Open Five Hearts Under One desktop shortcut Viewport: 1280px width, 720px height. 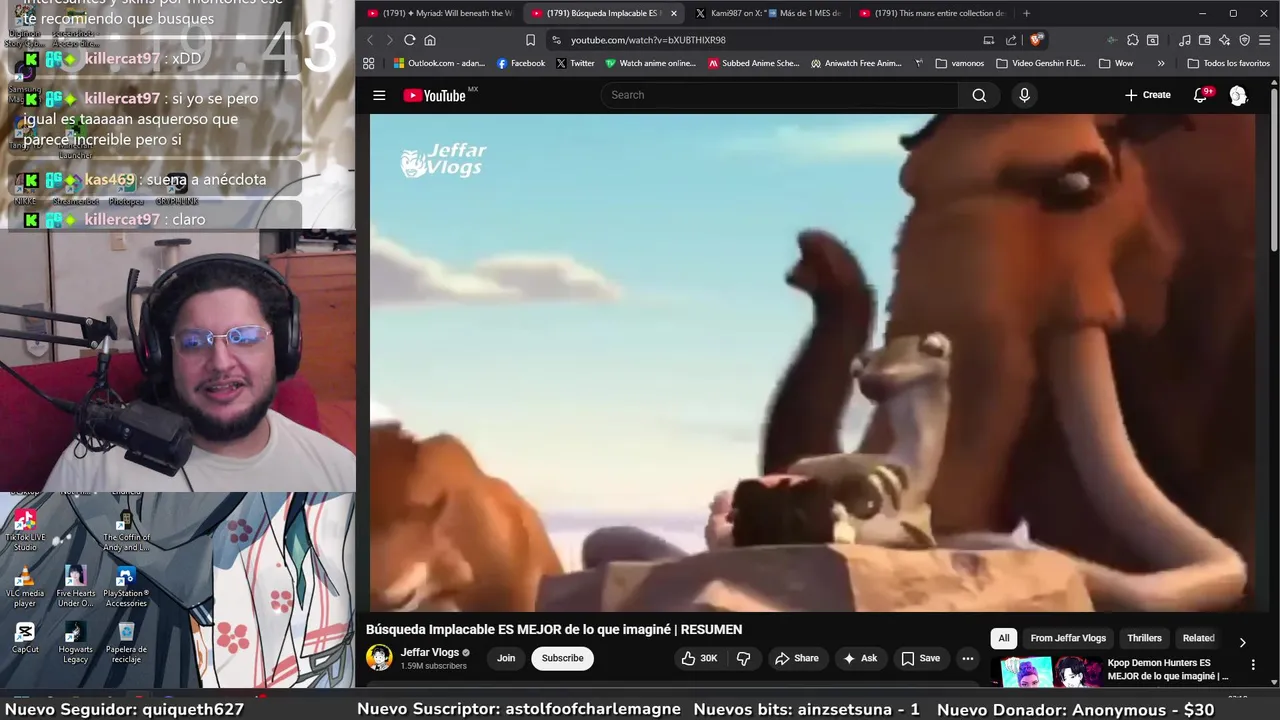(75, 587)
